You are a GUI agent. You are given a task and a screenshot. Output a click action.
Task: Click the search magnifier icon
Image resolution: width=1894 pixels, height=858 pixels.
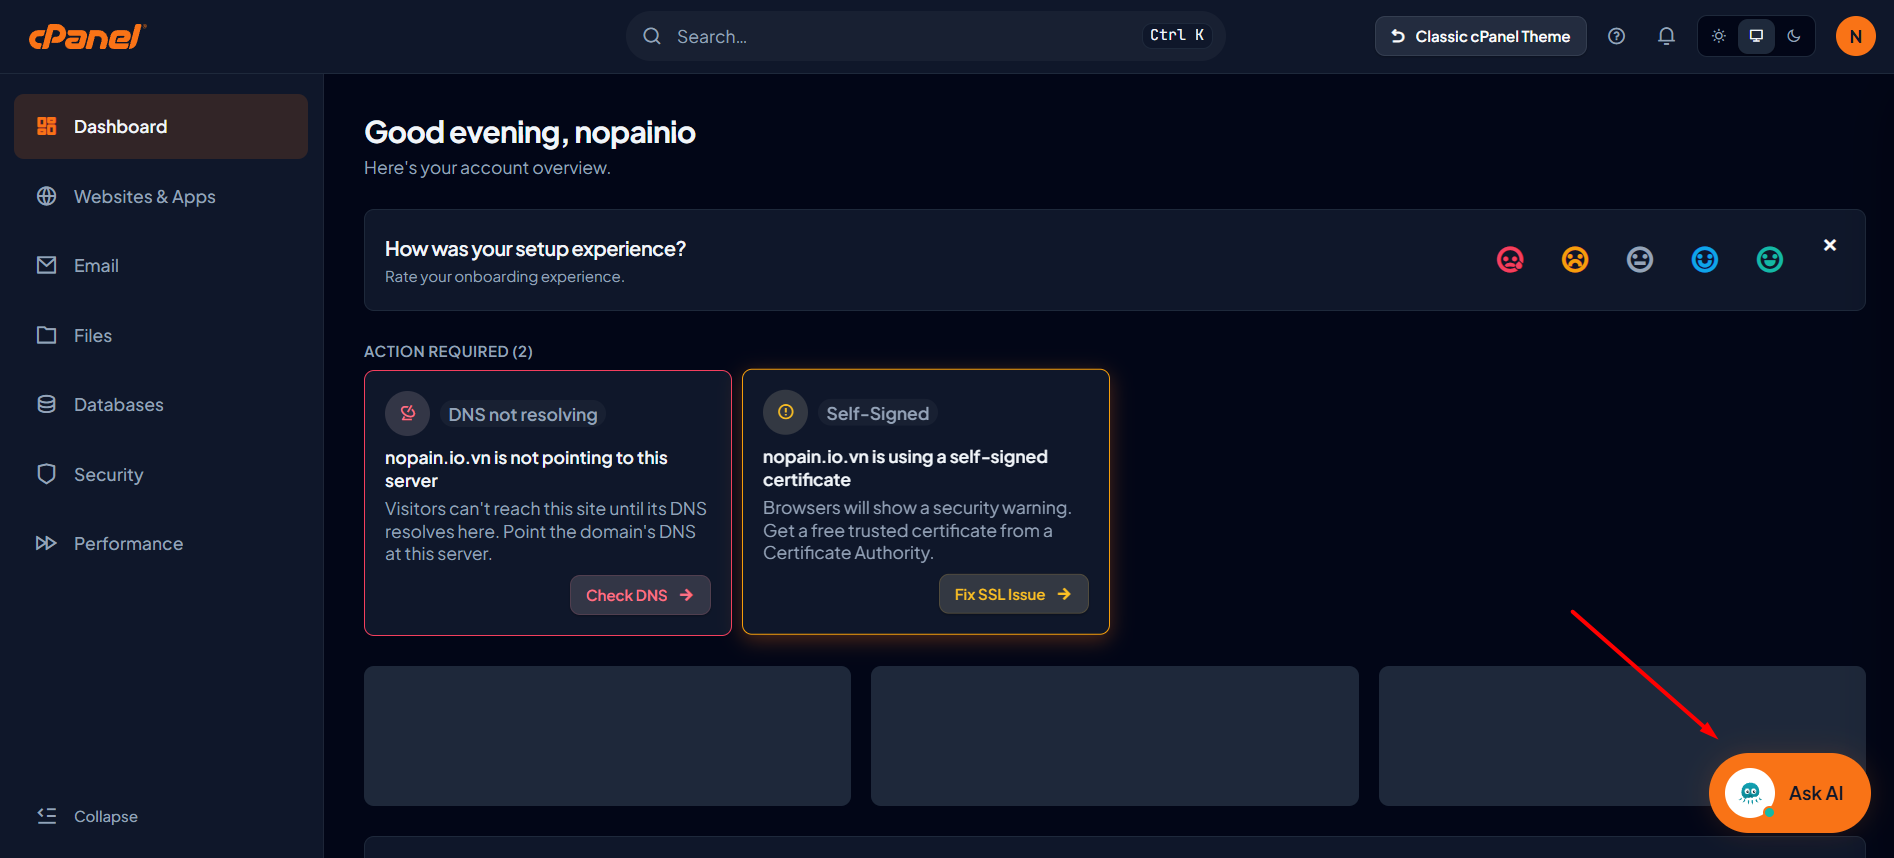[x=652, y=36]
